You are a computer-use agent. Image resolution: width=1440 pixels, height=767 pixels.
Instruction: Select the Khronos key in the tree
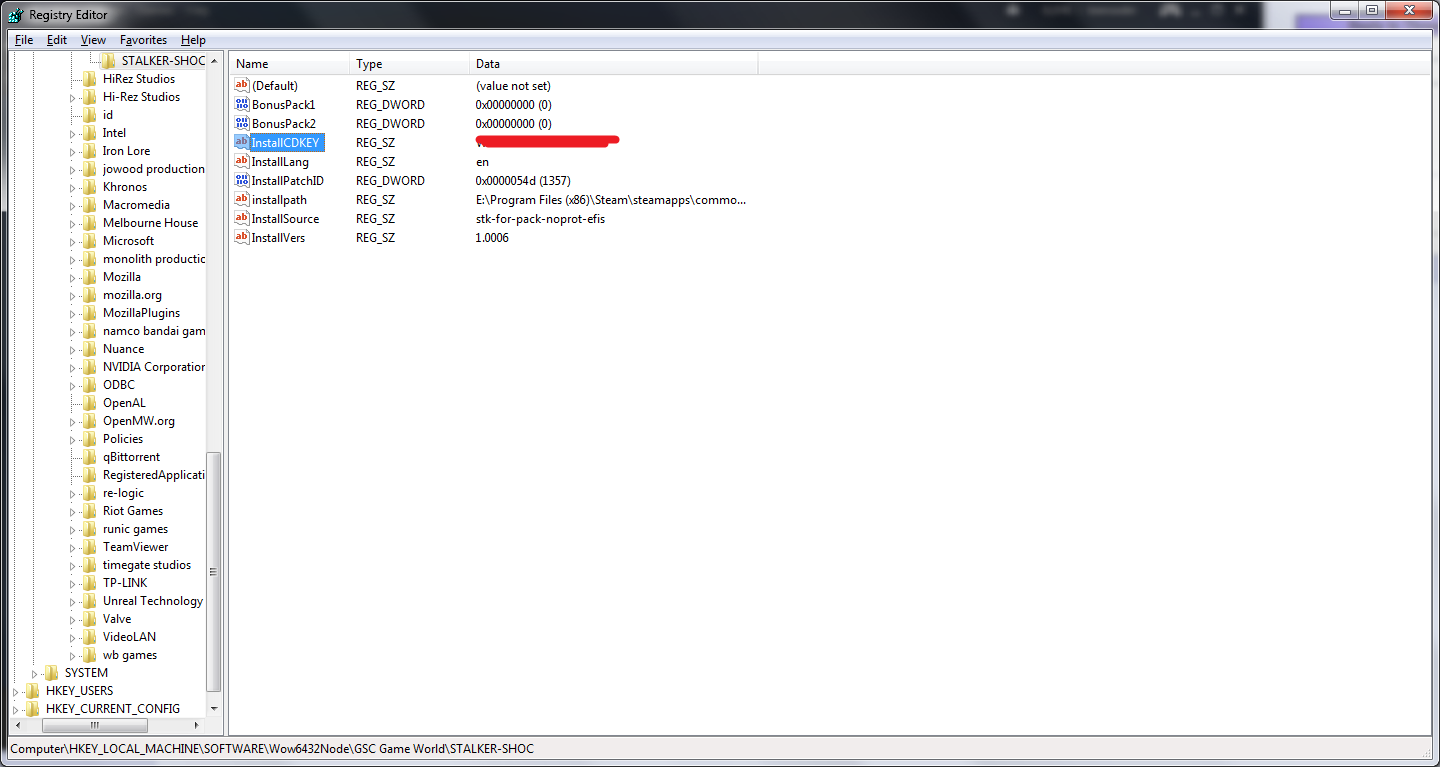click(125, 186)
